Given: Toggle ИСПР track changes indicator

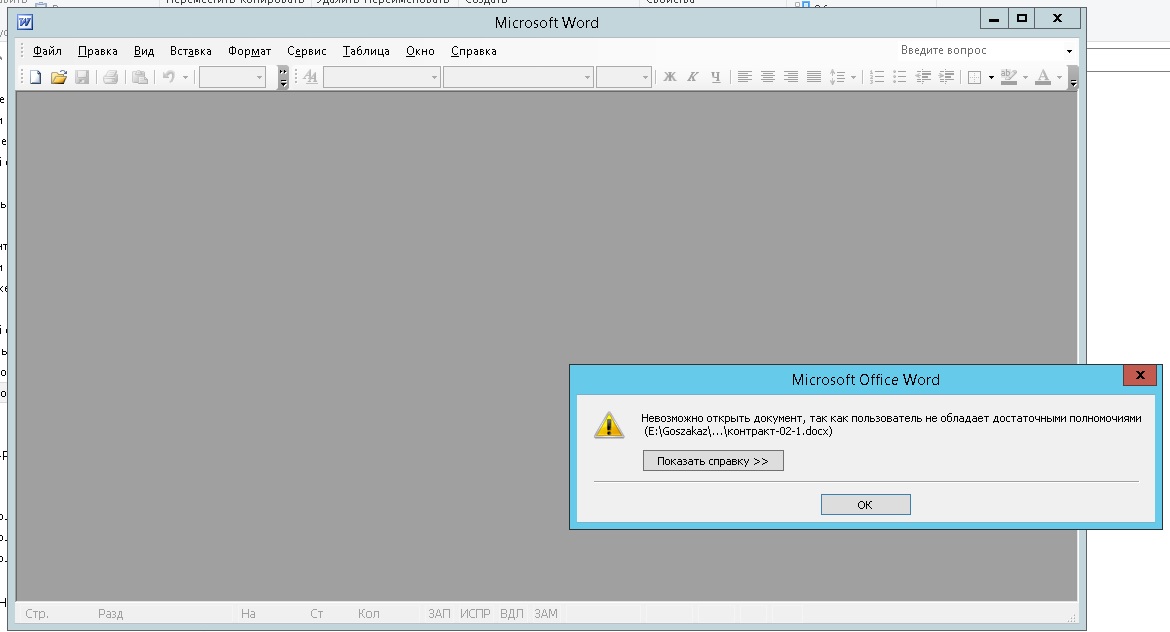Looking at the screenshot, I should click(x=475, y=613).
